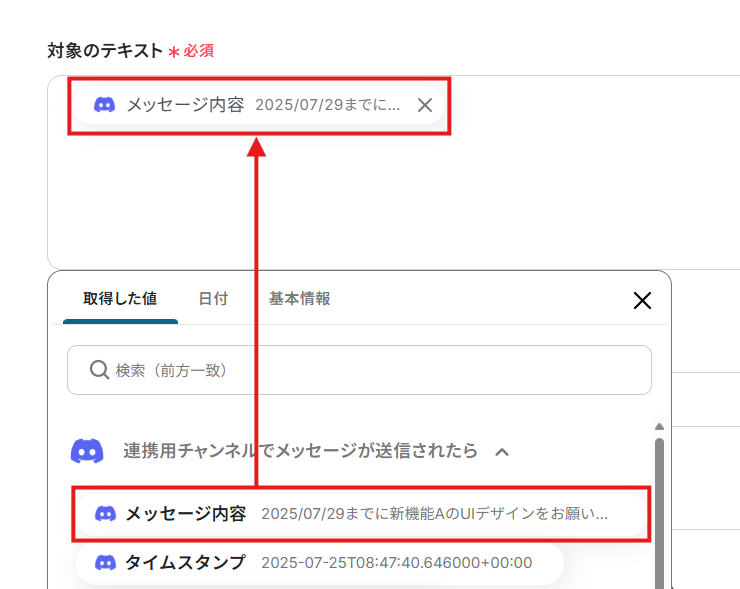Click the Discord icon in the タイムスタンプ row
Screen dimensions: 740x589
coord(105,563)
